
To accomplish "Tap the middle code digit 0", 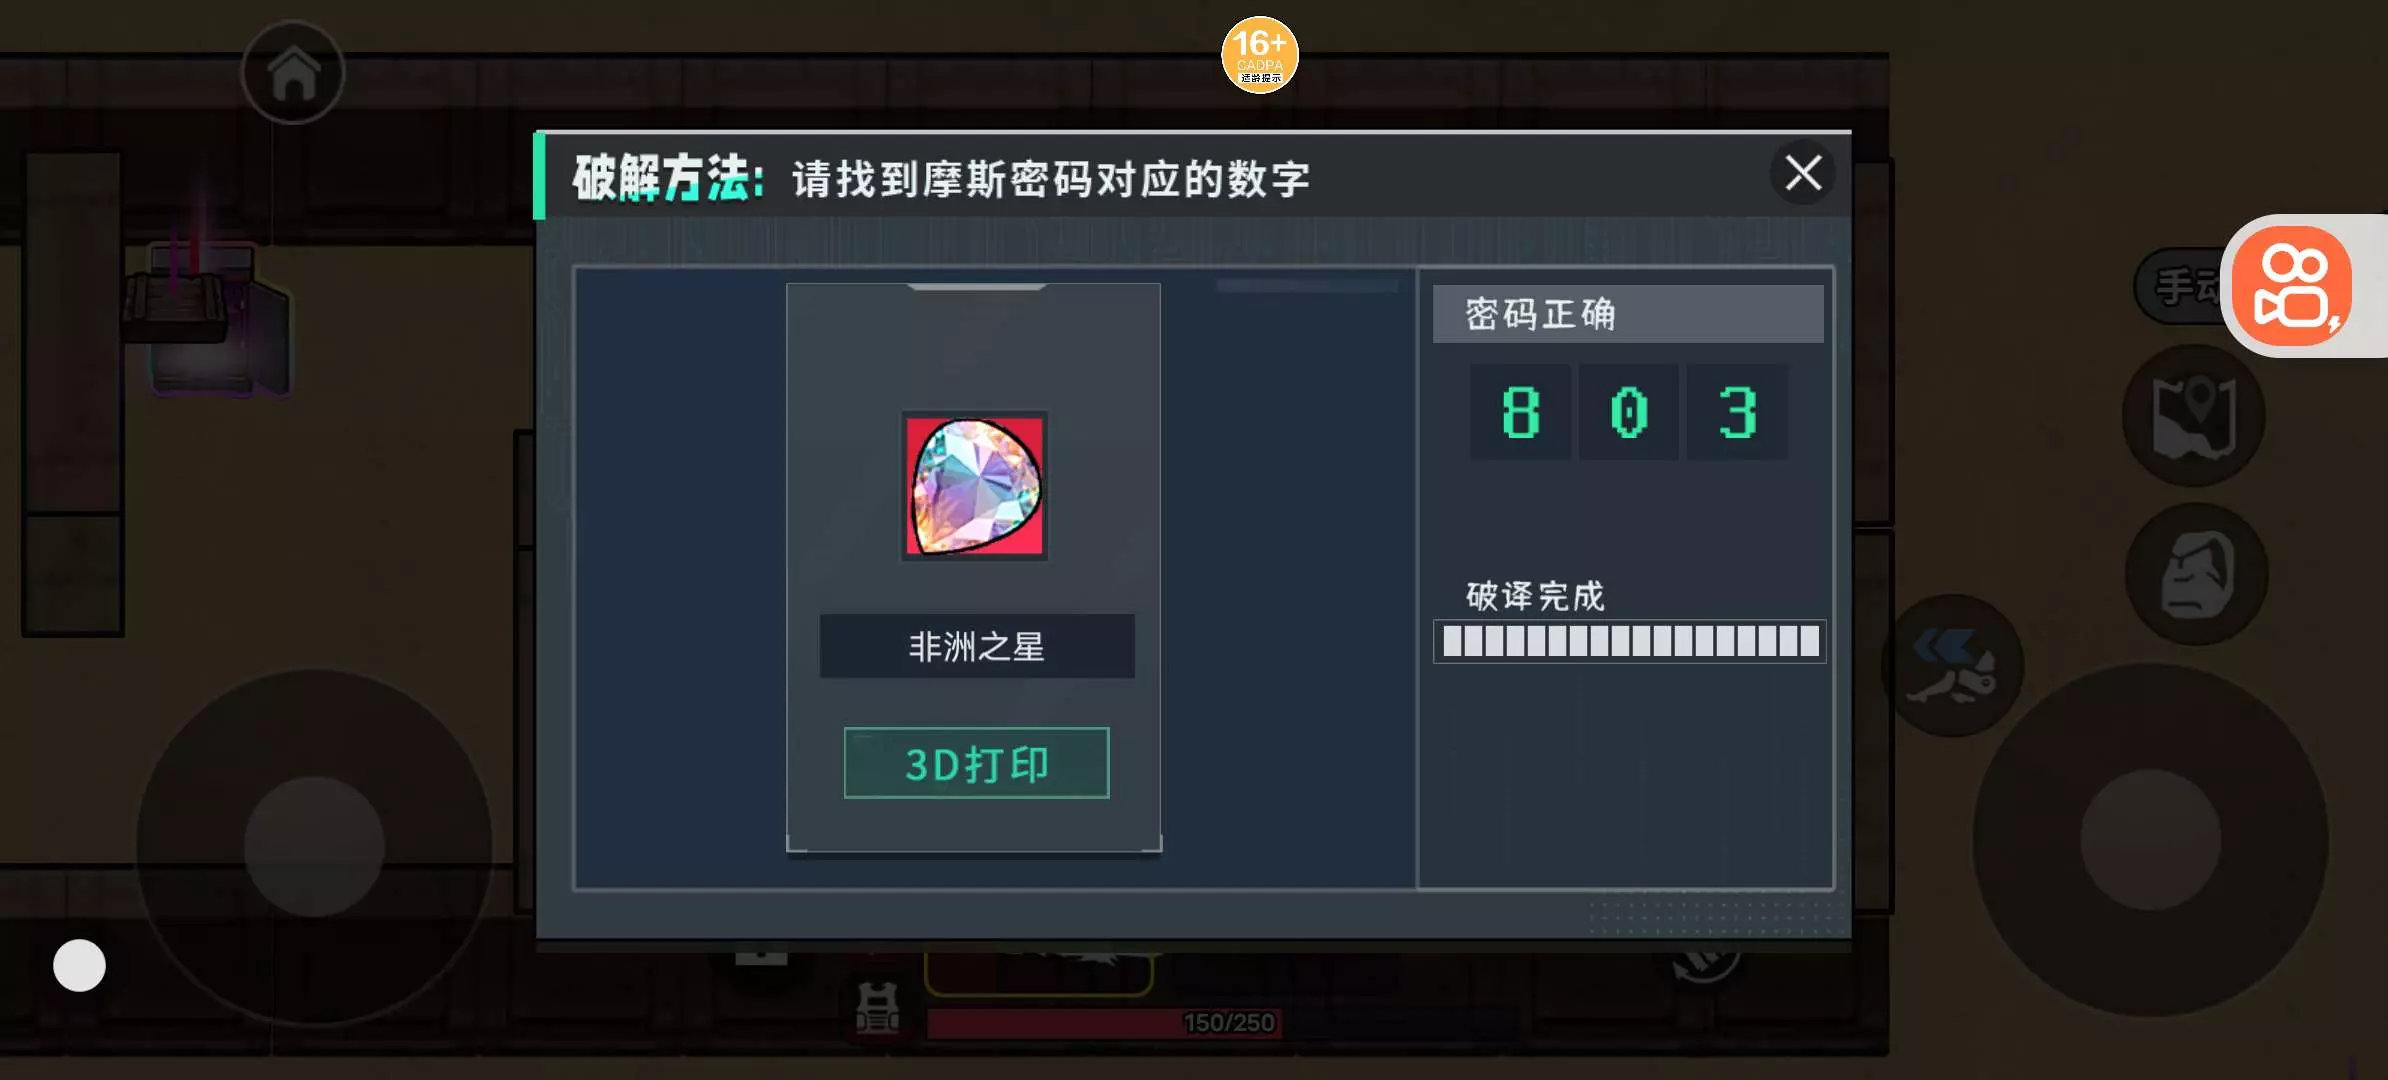I will (1629, 412).
